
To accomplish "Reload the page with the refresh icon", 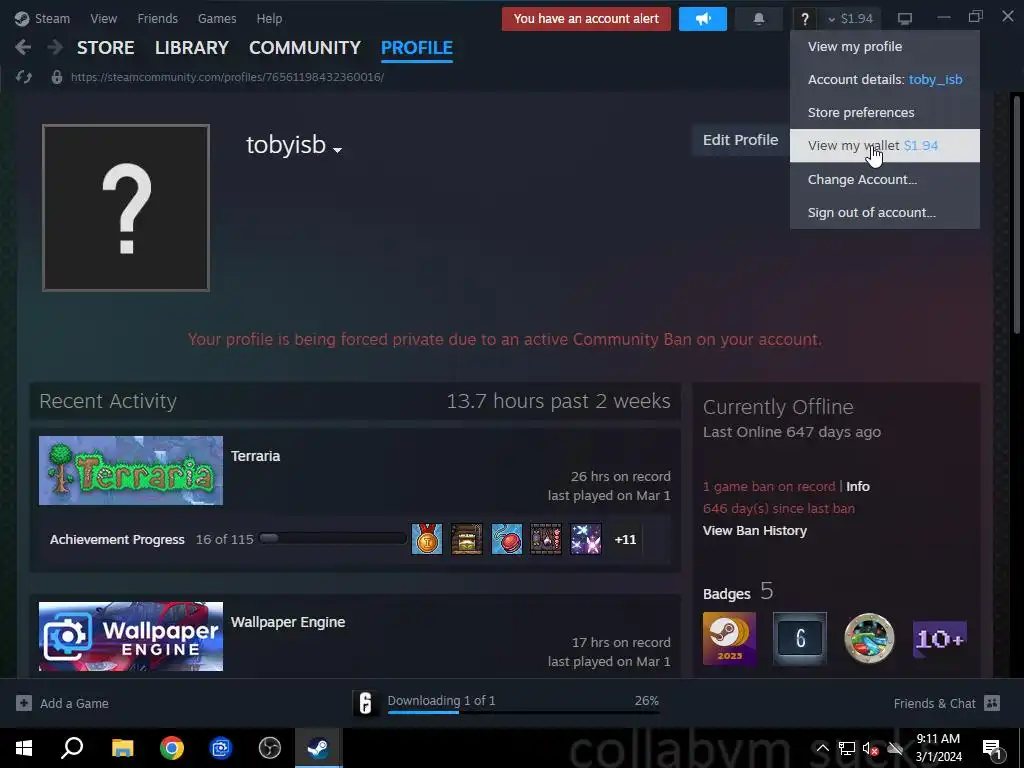I will [x=24, y=77].
